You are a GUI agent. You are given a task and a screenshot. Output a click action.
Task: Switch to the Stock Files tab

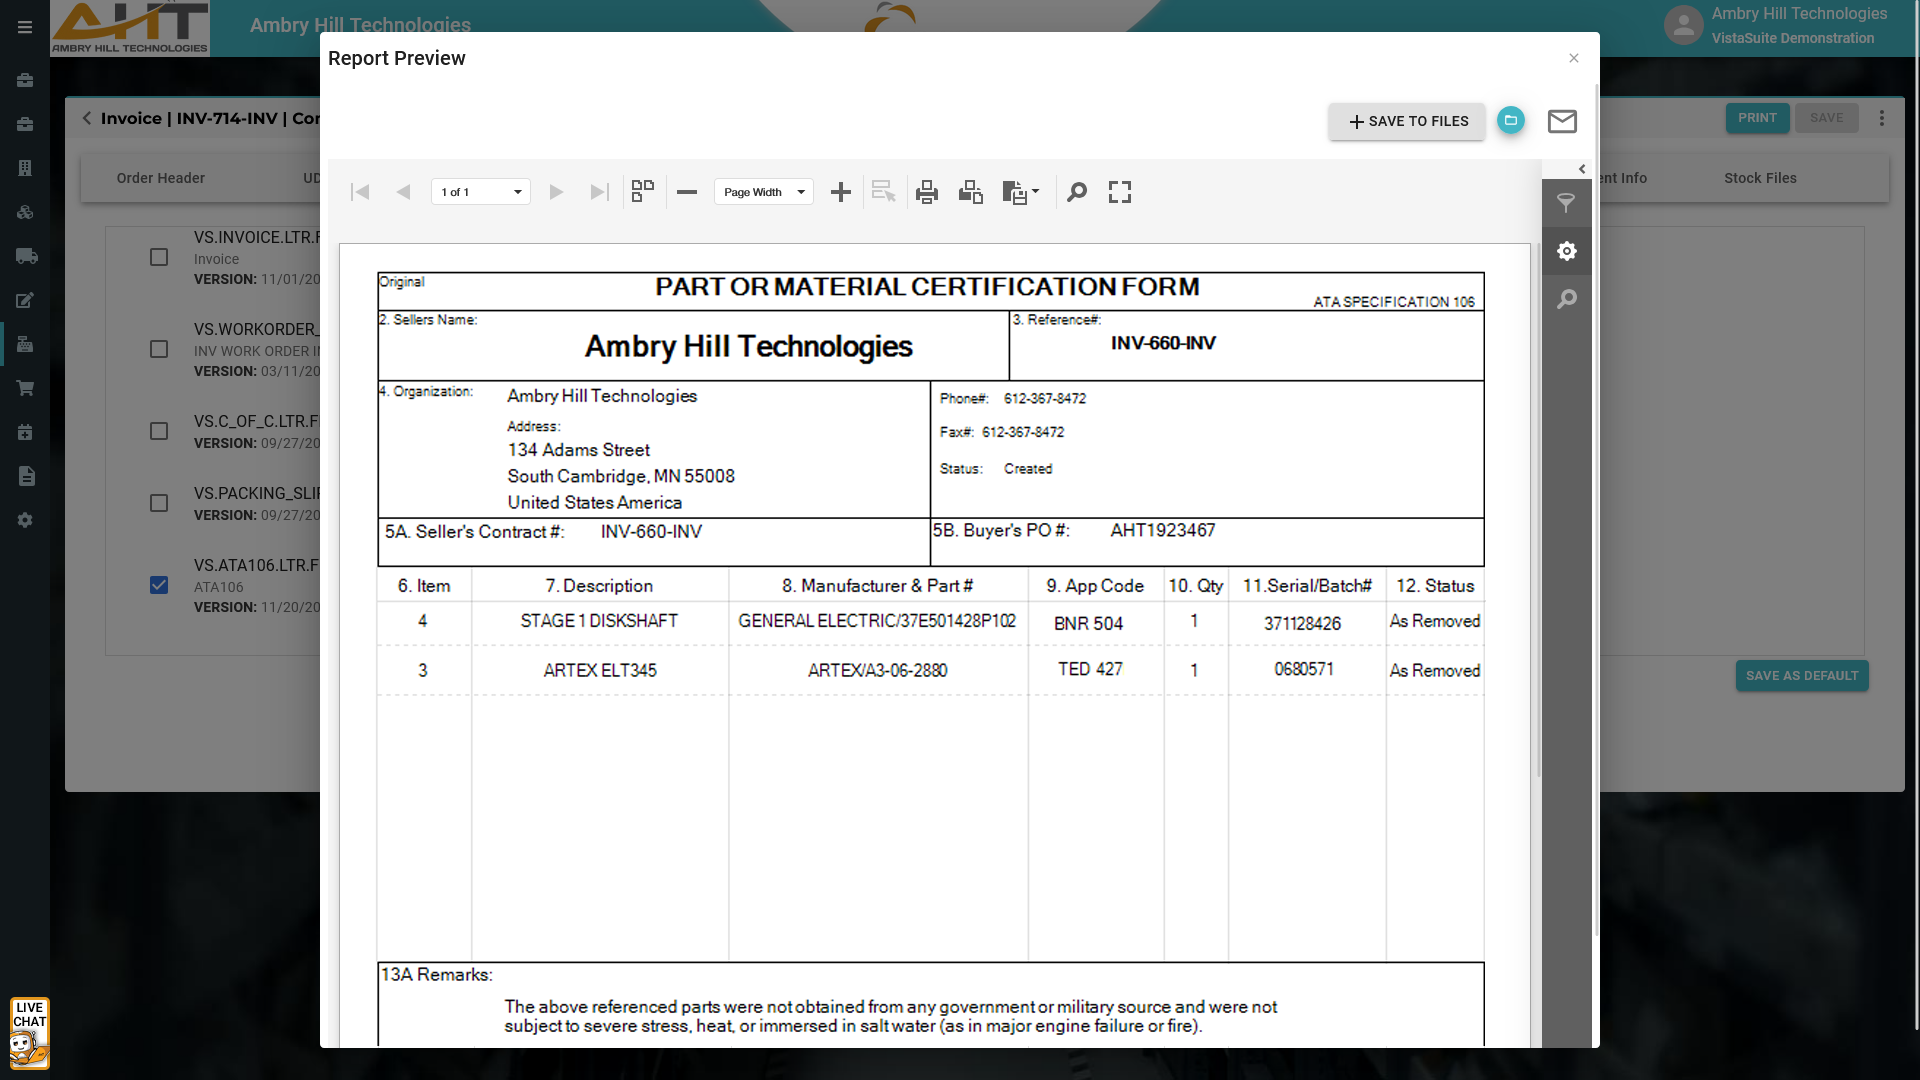(1759, 178)
